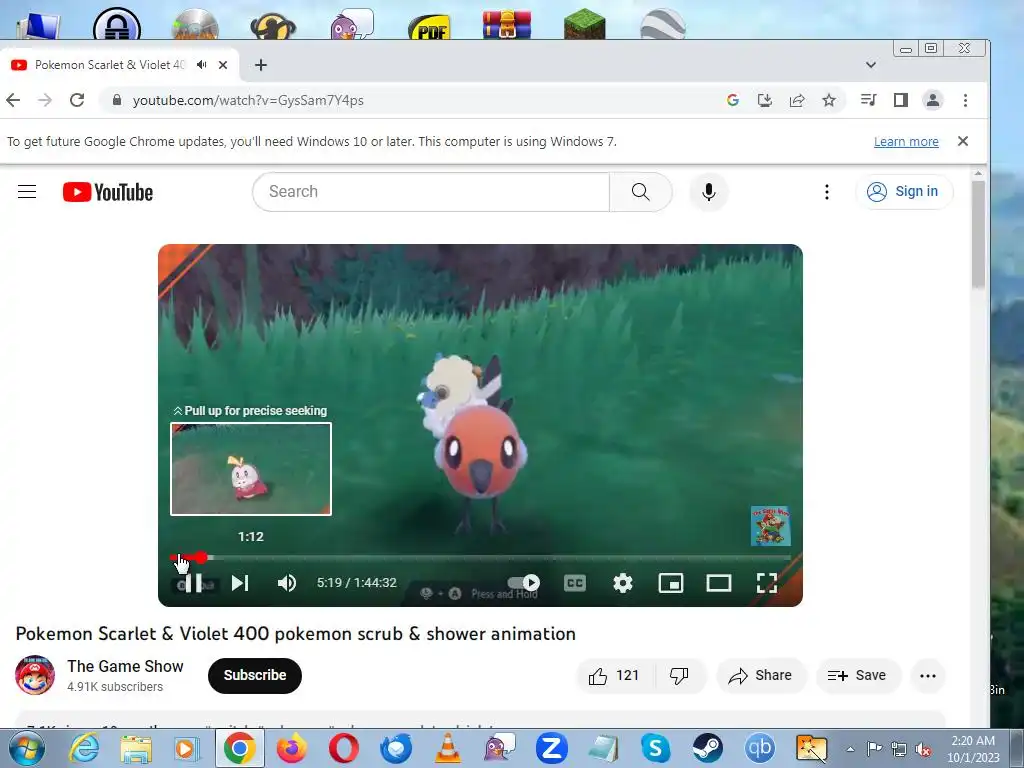Click the page vertical scrollbar
The height and width of the screenshot is (768, 1024).
(978, 234)
